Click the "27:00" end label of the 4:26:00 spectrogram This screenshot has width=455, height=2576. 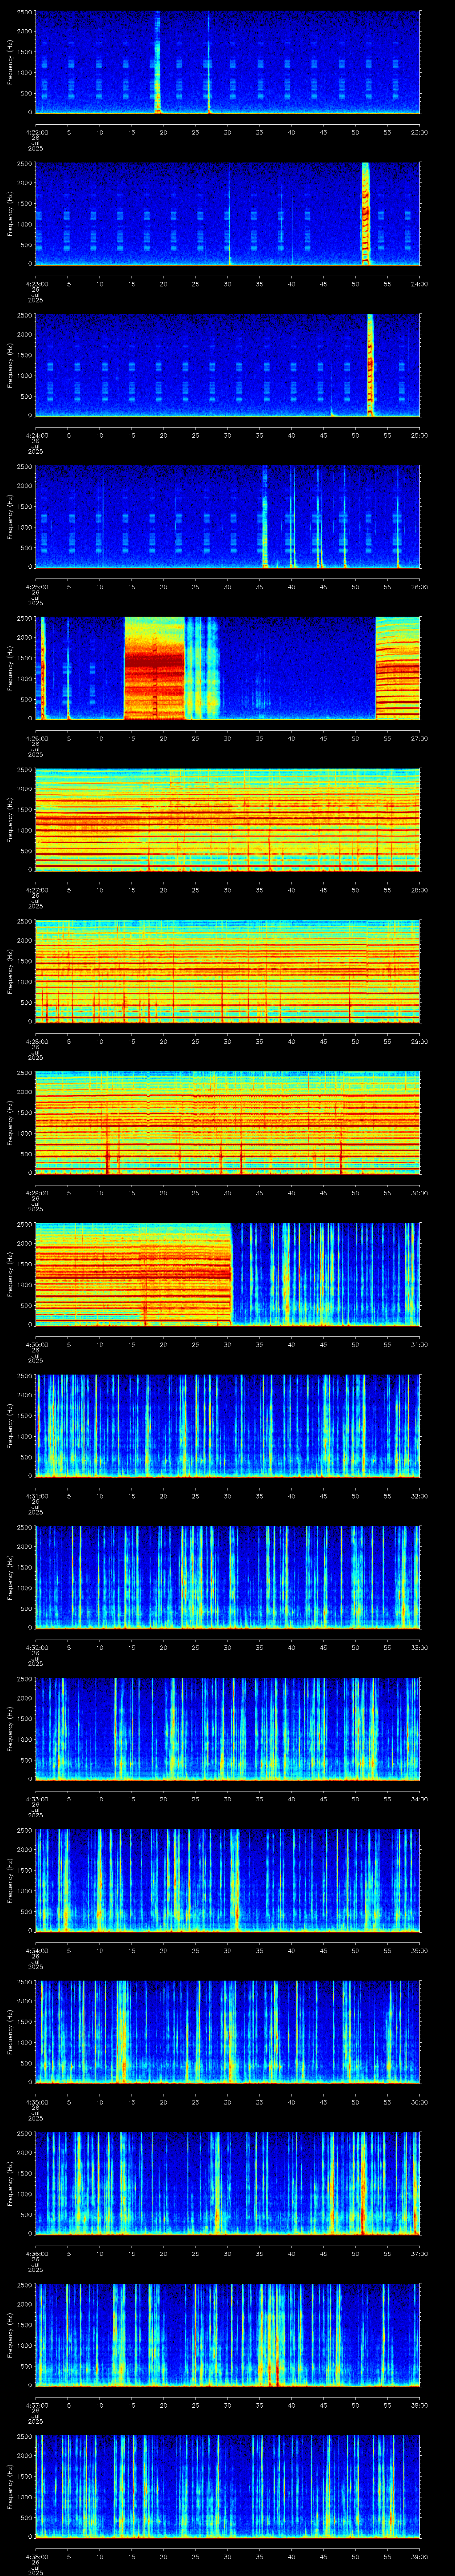click(420, 738)
